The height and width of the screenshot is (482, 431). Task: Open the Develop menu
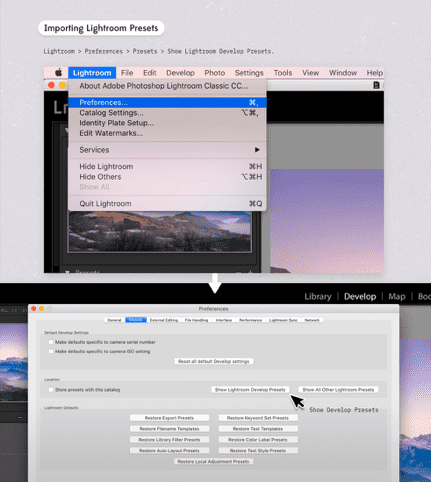(x=180, y=73)
